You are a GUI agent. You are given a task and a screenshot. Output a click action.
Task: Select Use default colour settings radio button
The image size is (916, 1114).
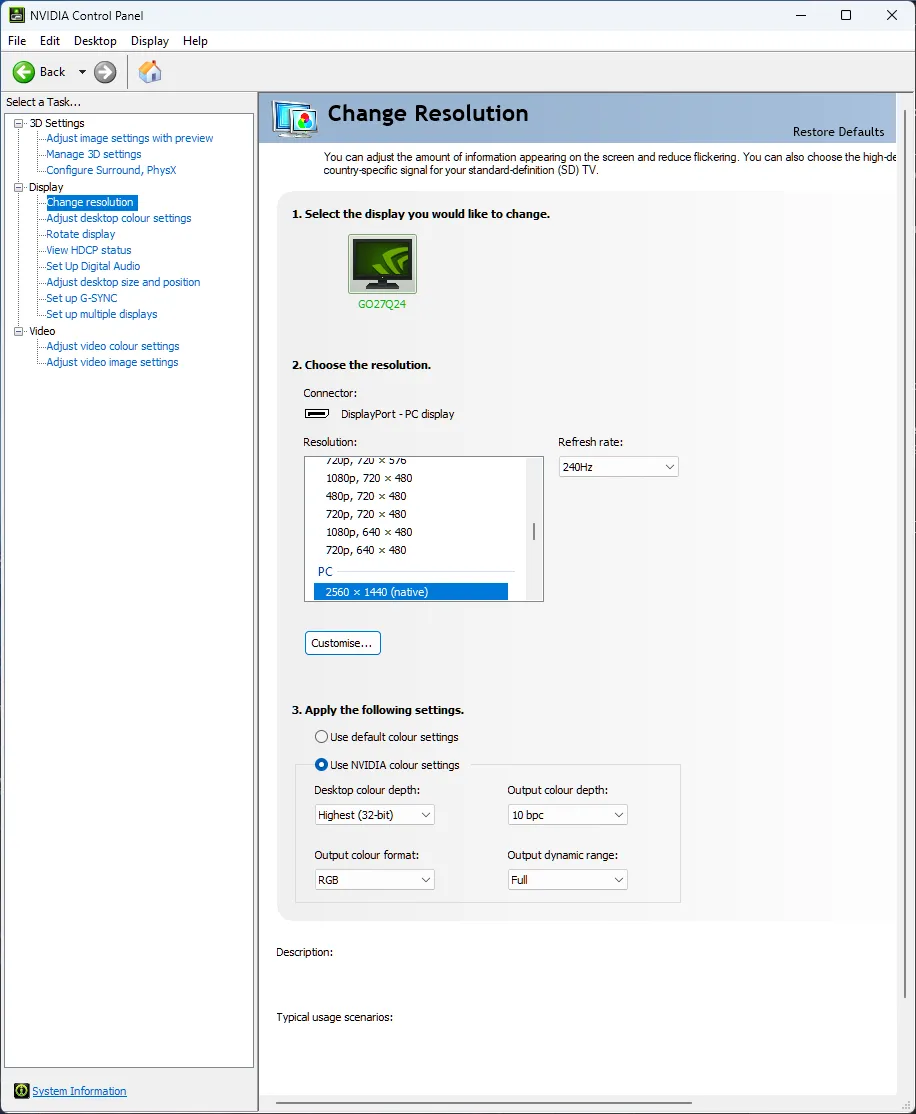pos(321,737)
